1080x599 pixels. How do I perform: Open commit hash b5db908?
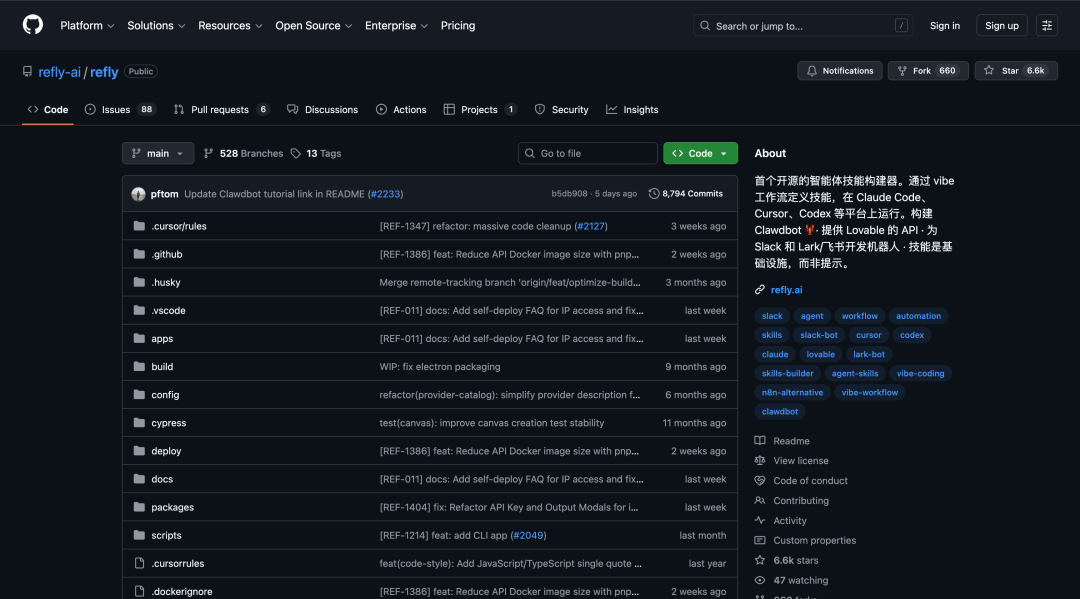point(569,194)
